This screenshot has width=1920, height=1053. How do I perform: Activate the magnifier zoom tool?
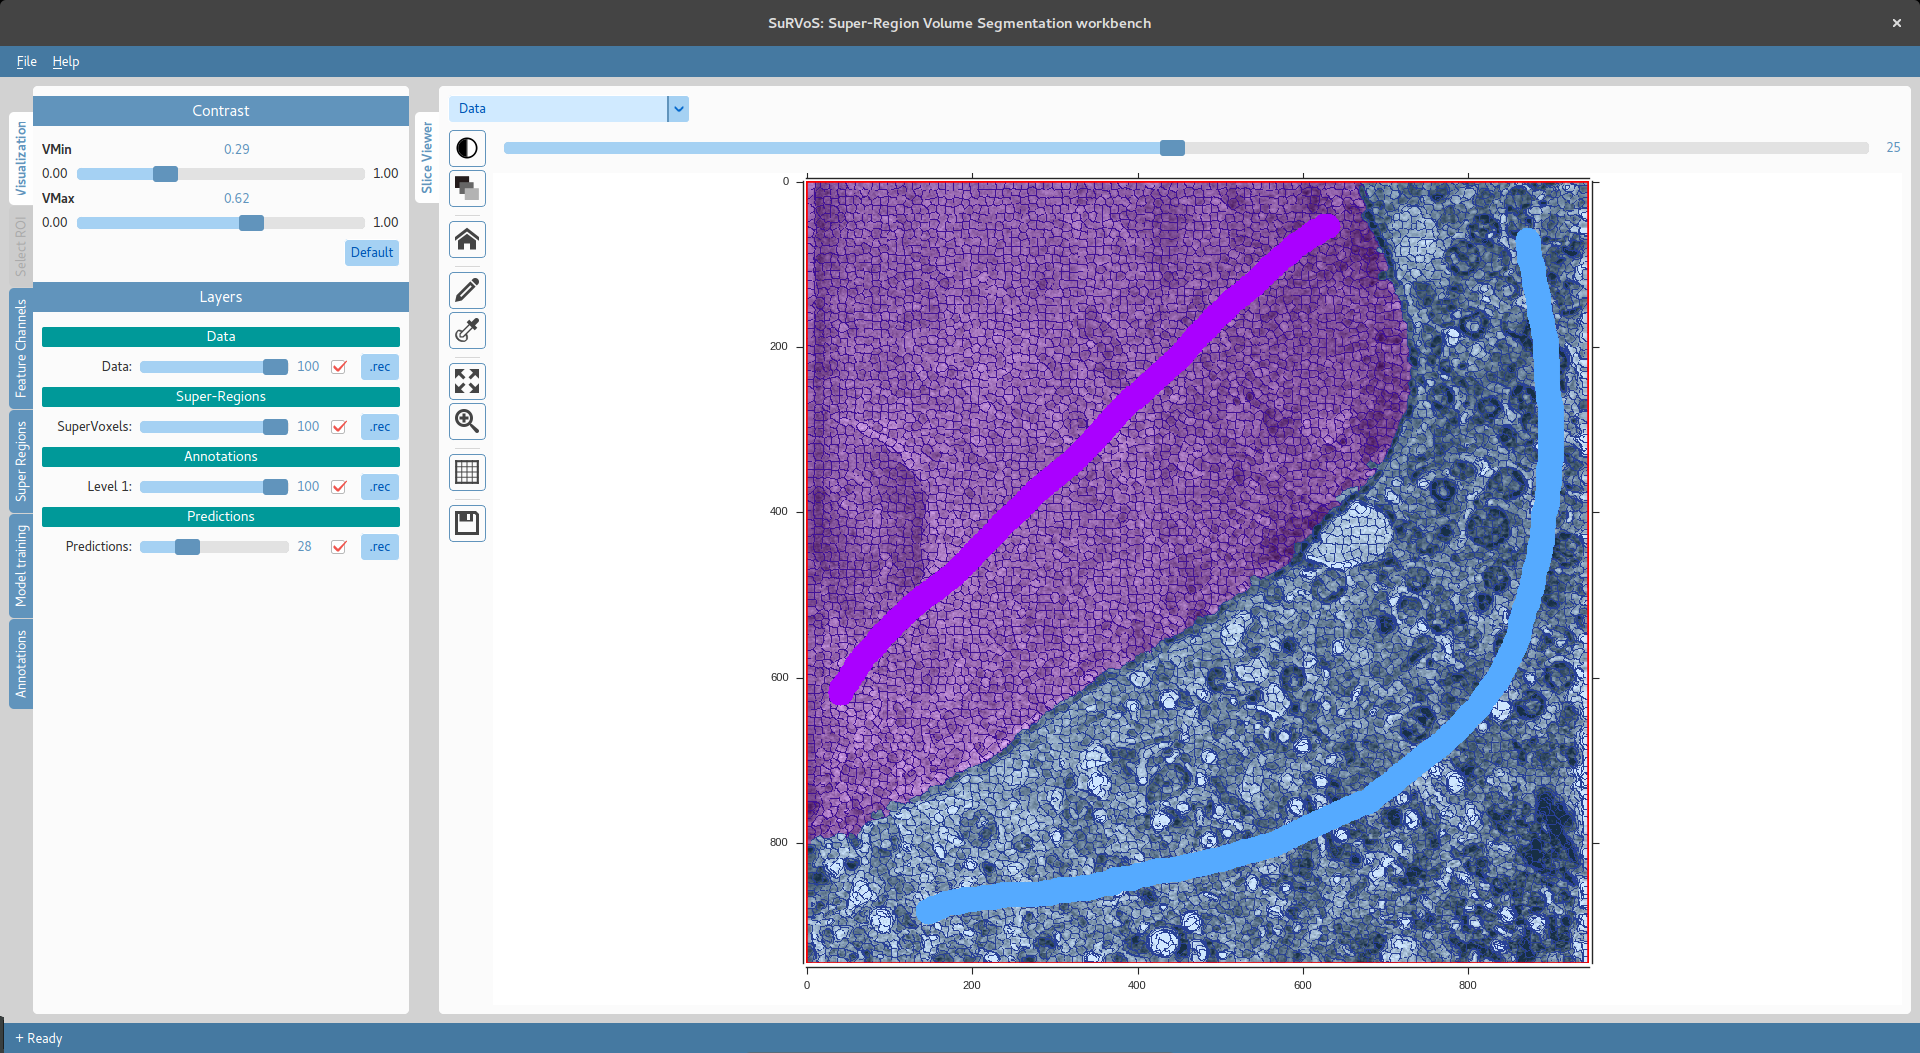[x=467, y=421]
